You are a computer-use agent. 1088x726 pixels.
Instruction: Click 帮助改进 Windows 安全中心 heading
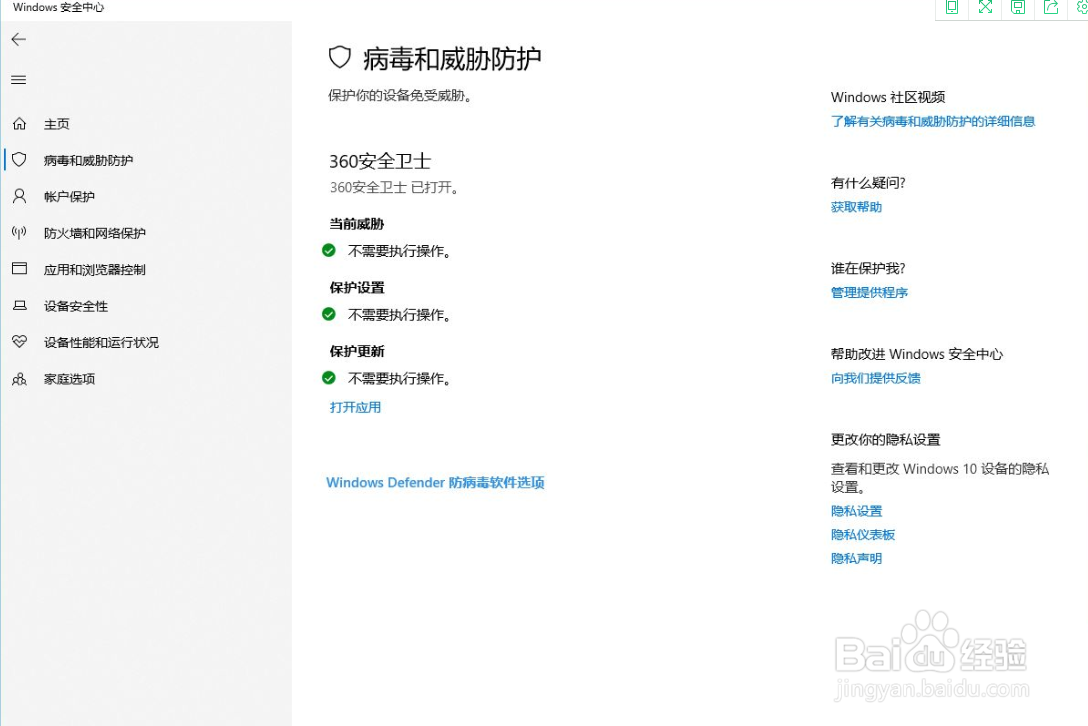(x=917, y=354)
